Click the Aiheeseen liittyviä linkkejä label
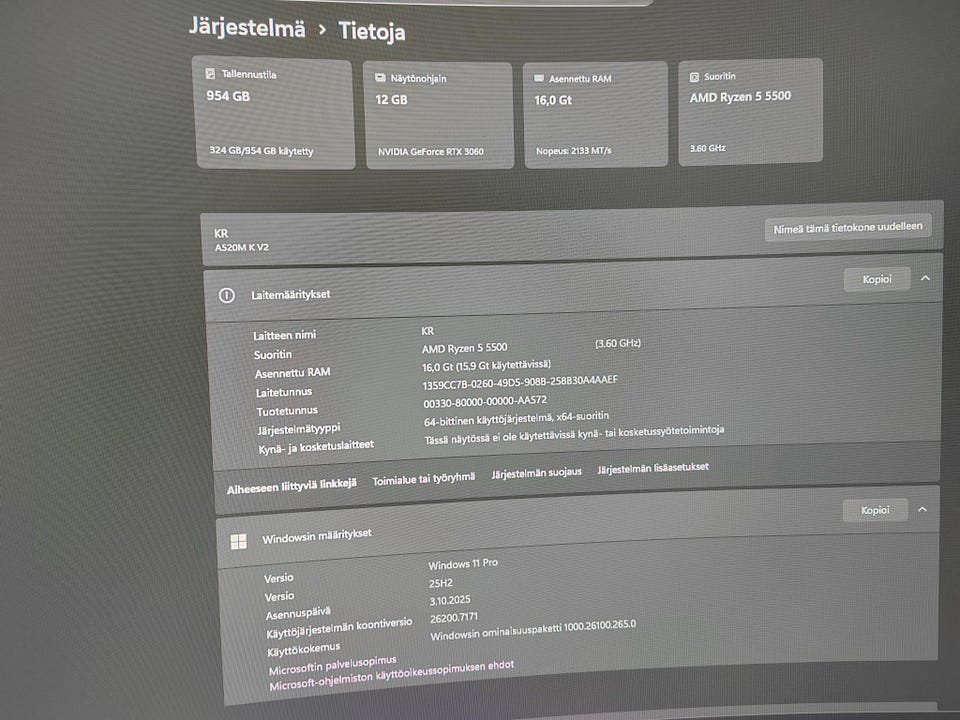Screen dimensions: 960x720 pos(291,486)
